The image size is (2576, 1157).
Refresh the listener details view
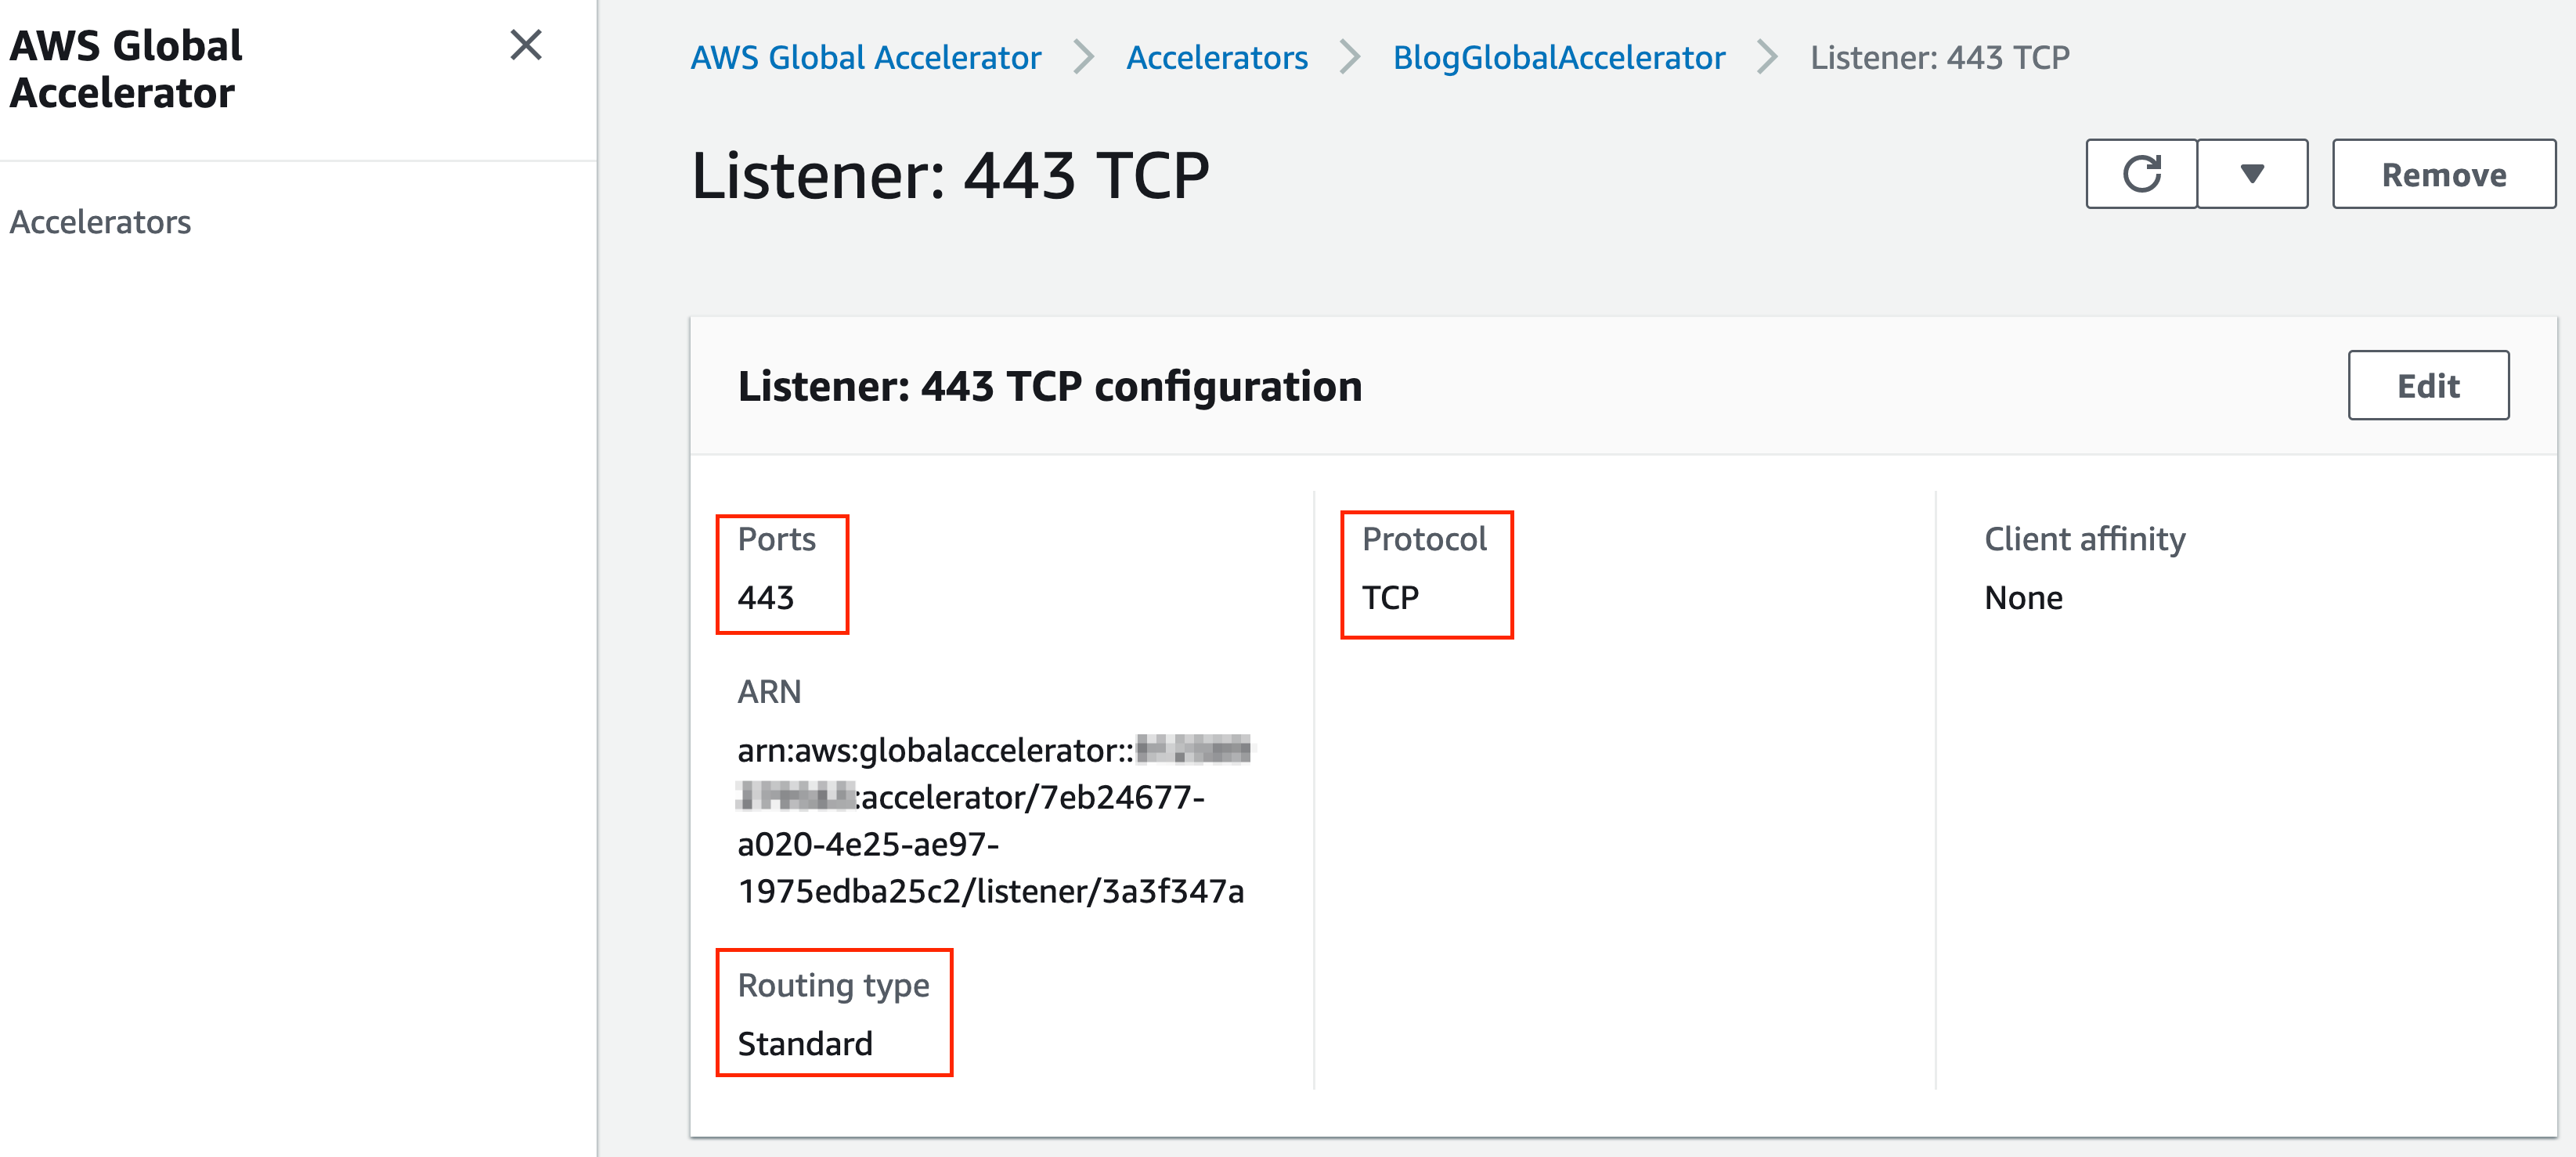(x=2141, y=174)
